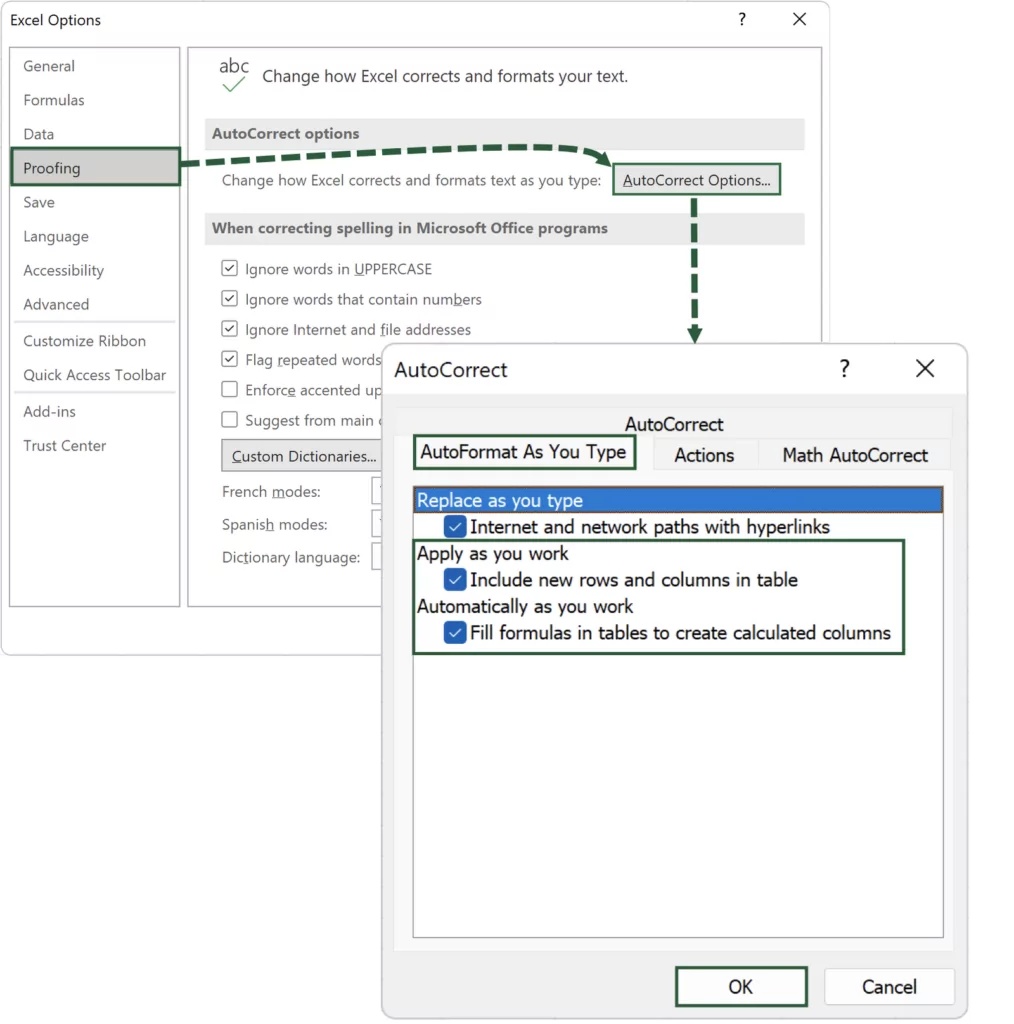Click OK in the AutoCorrect dialog

tap(740, 987)
